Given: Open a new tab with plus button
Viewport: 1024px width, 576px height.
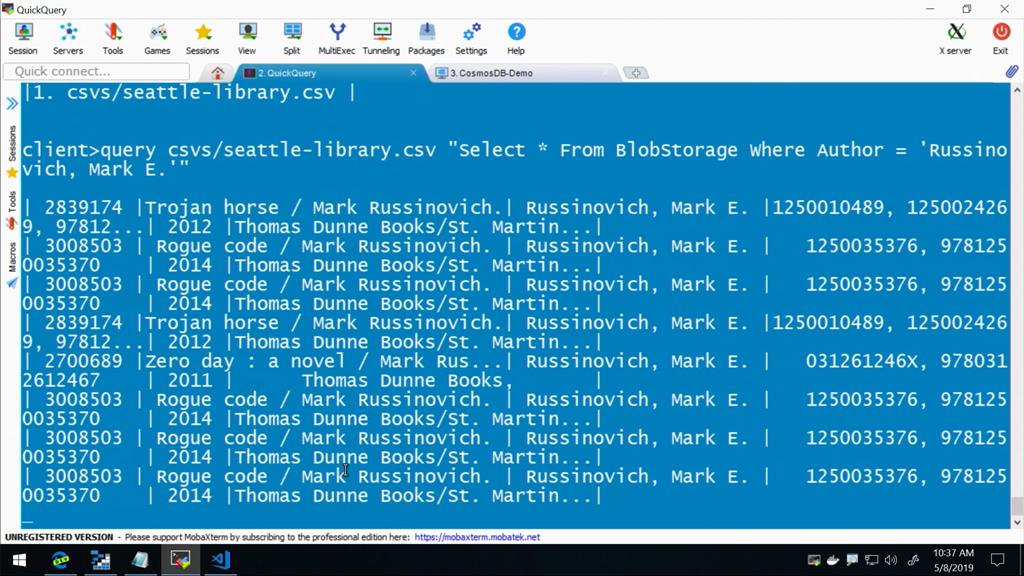Looking at the screenshot, I should point(635,73).
